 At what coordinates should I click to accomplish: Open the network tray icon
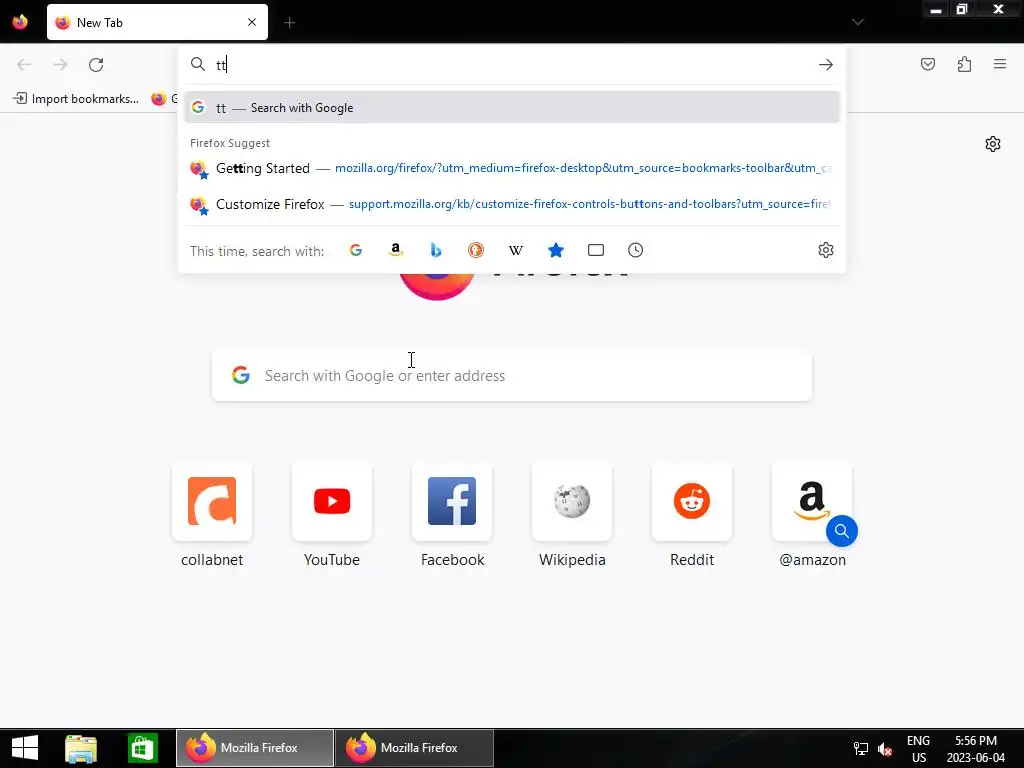[861, 748]
